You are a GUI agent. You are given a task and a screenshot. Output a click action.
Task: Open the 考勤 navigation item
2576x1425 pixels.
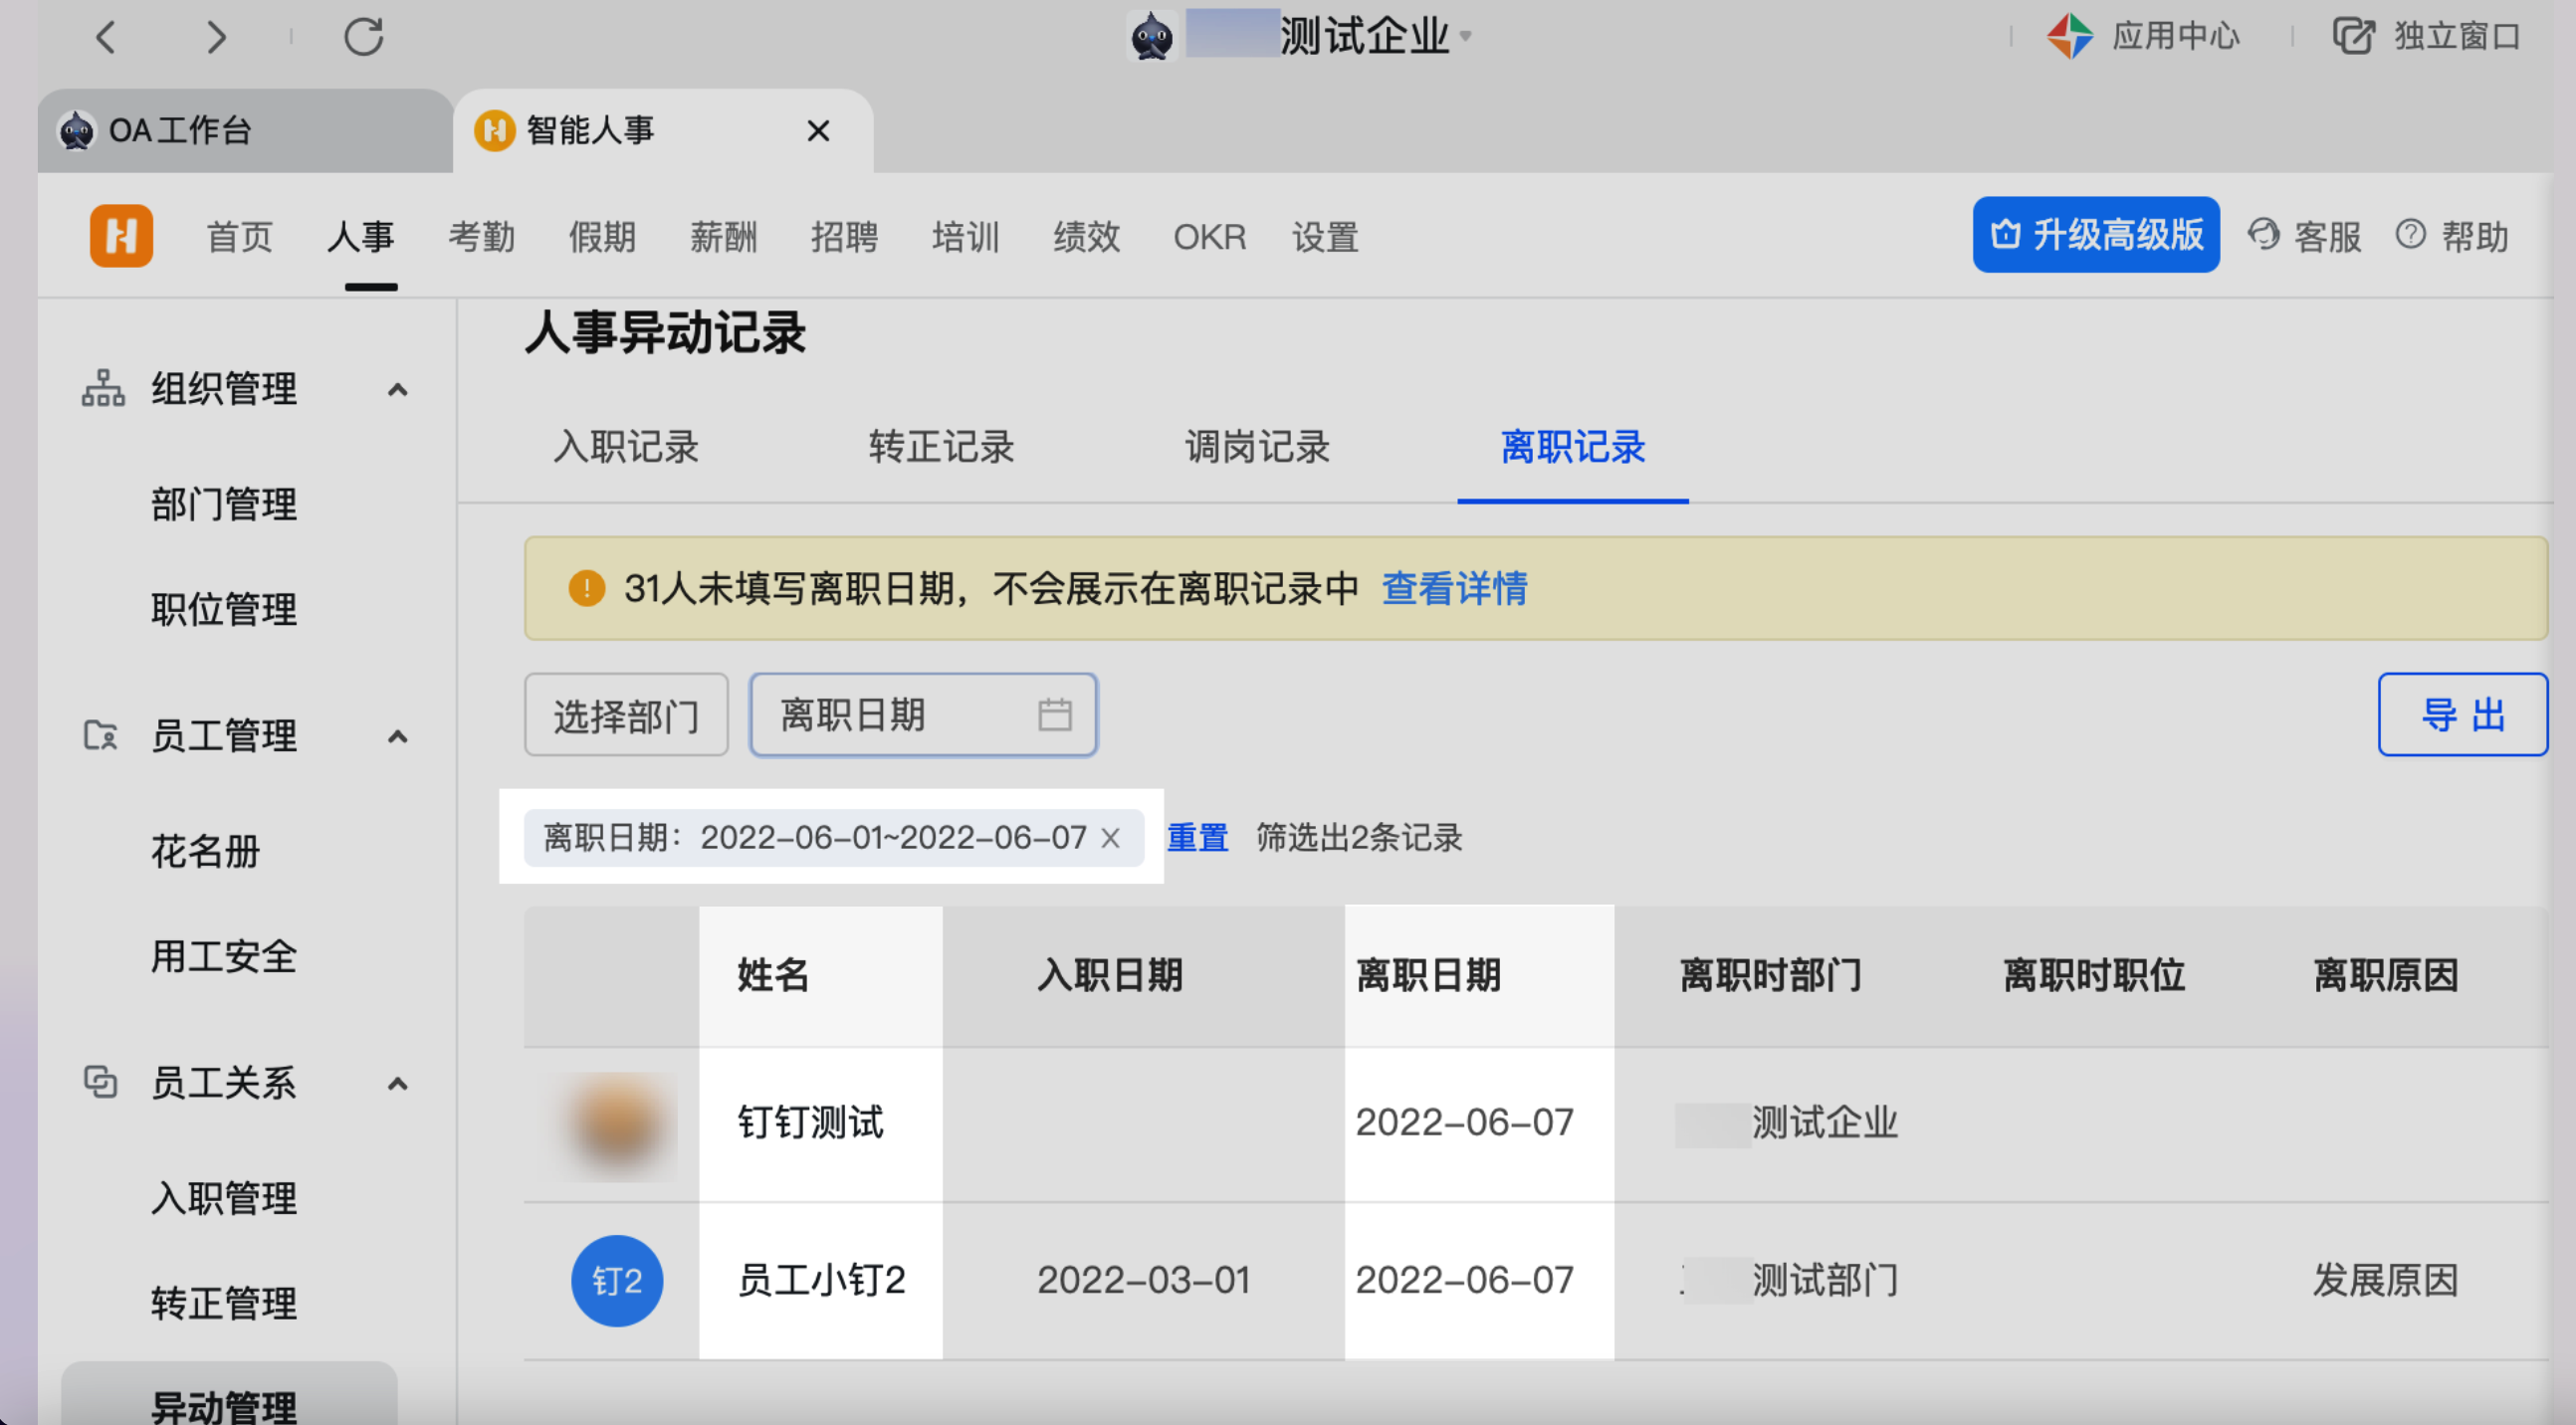(481, 237)
